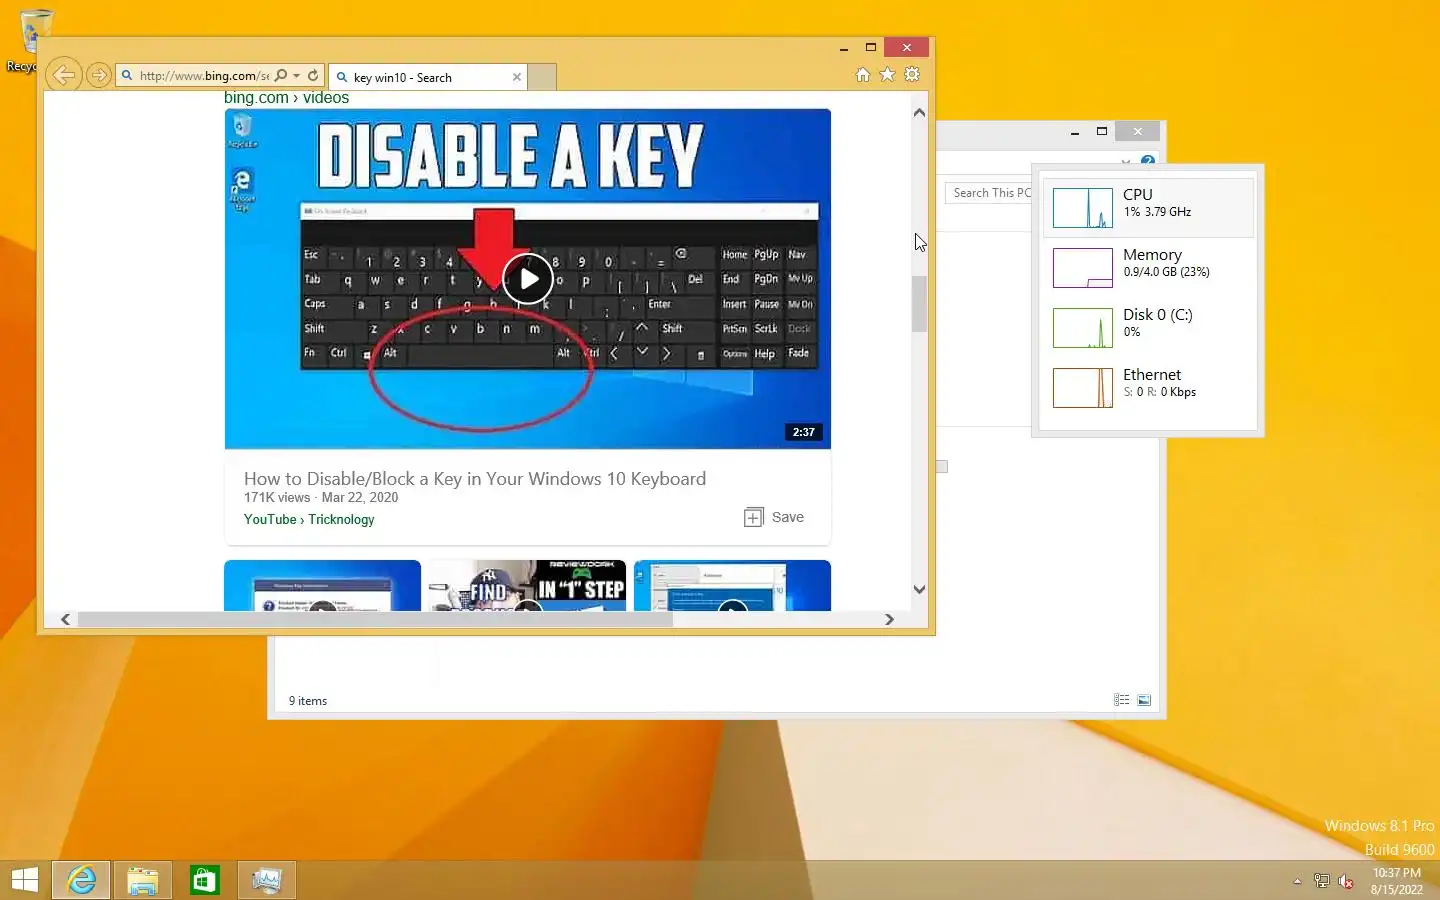
Task: Save the video with Save button
Action: click(774, 517)
